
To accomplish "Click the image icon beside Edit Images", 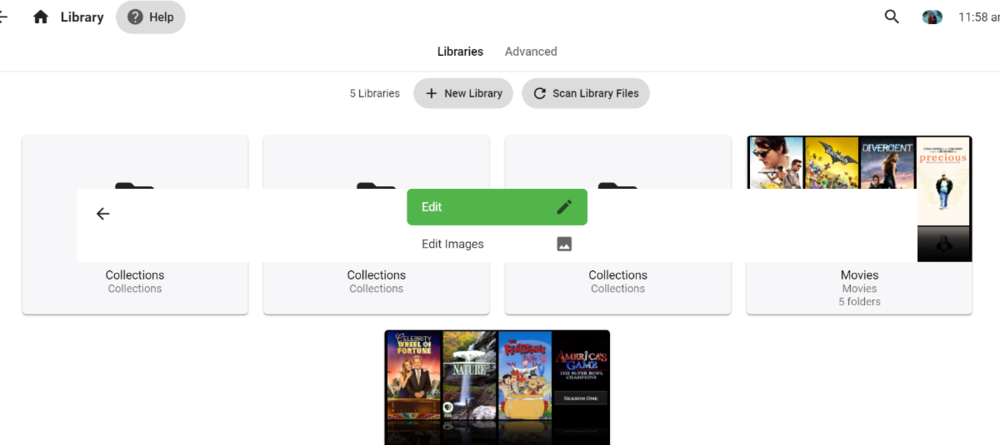I will coord(564,244).
